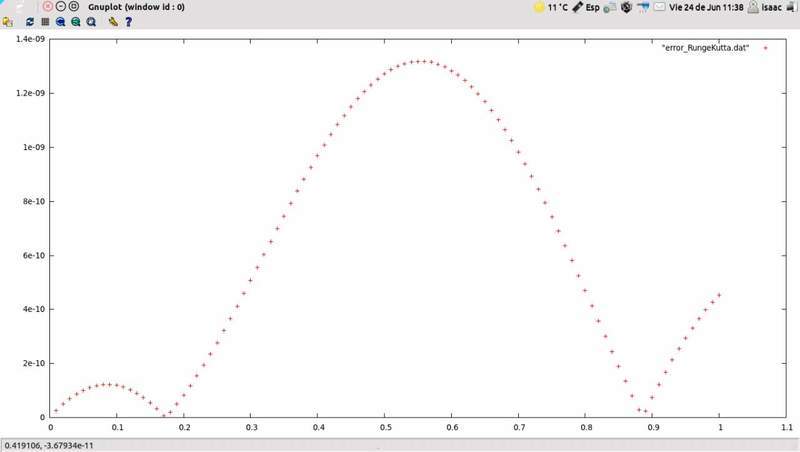Image resolution: width=800 pixels, height=452 pixels.
Task: Autoscale the plot with magnifier icon
Action: [91, 21]
